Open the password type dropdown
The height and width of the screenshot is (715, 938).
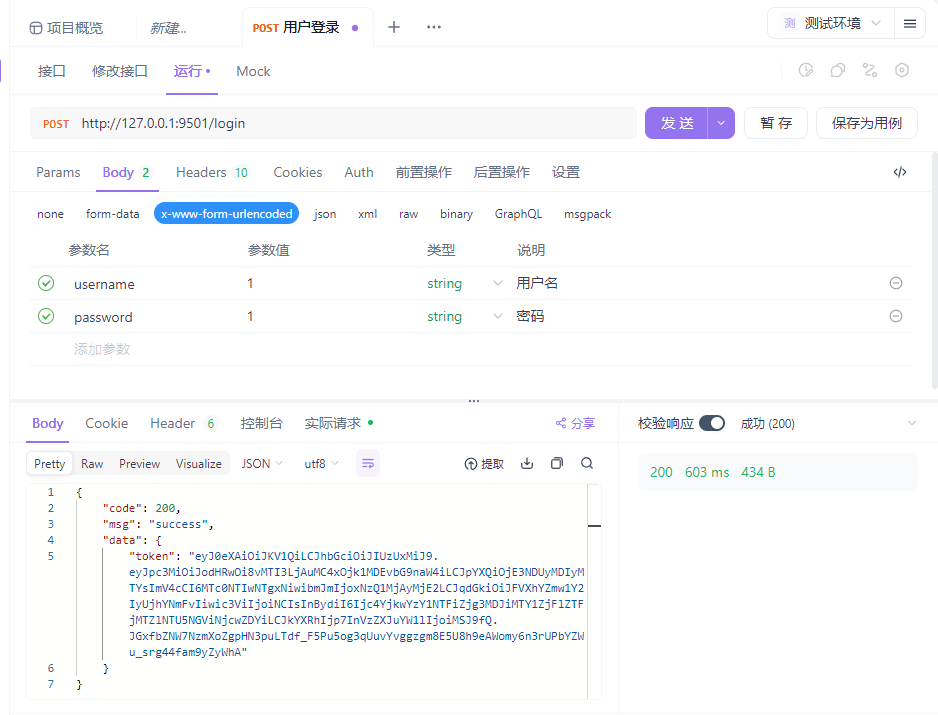coord(497,316)
